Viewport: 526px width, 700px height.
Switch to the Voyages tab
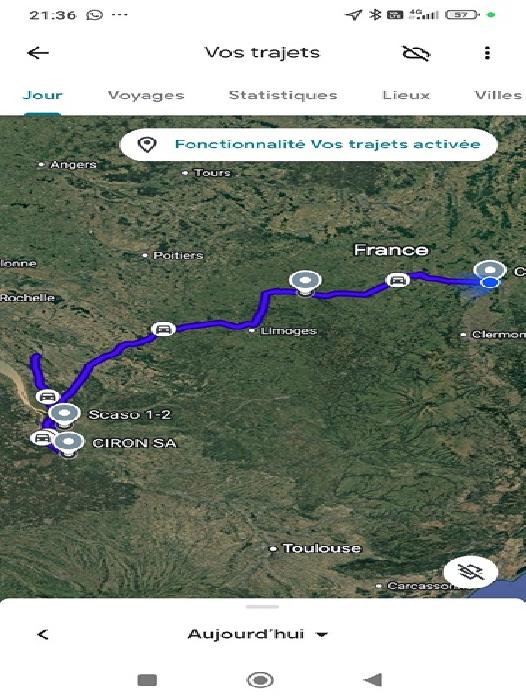pyautogui.click(x=146, y=95)
